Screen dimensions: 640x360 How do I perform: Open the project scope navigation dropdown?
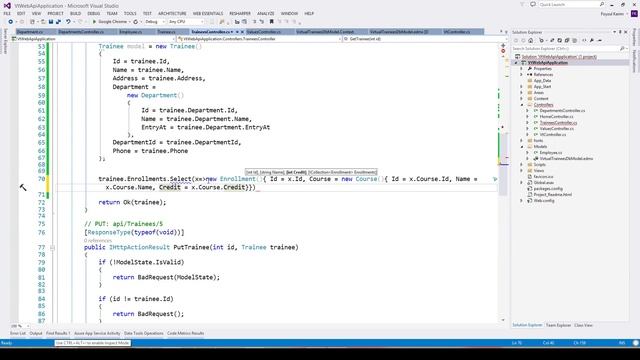[94, 39]
